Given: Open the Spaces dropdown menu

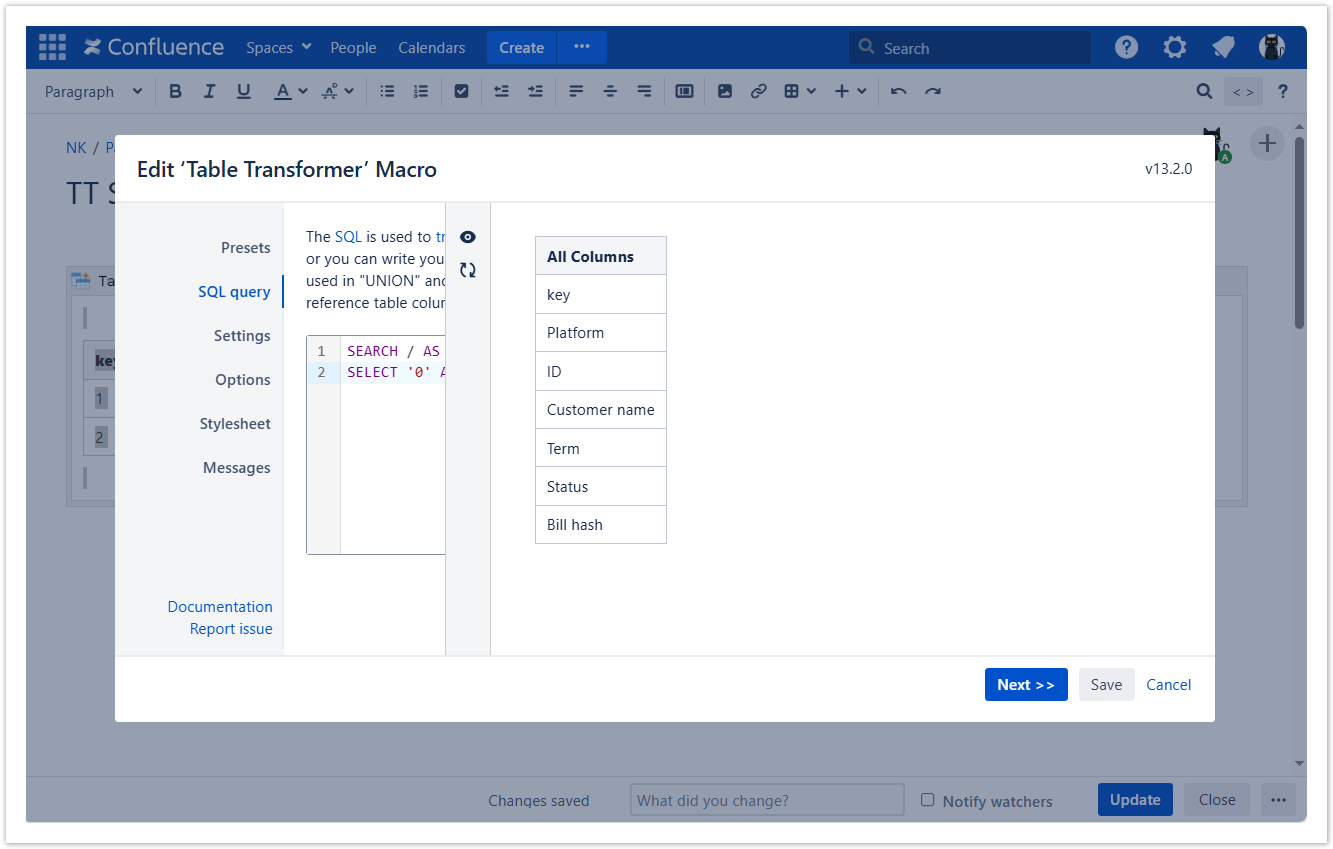Looking at the screenshot, I should 279,47.
